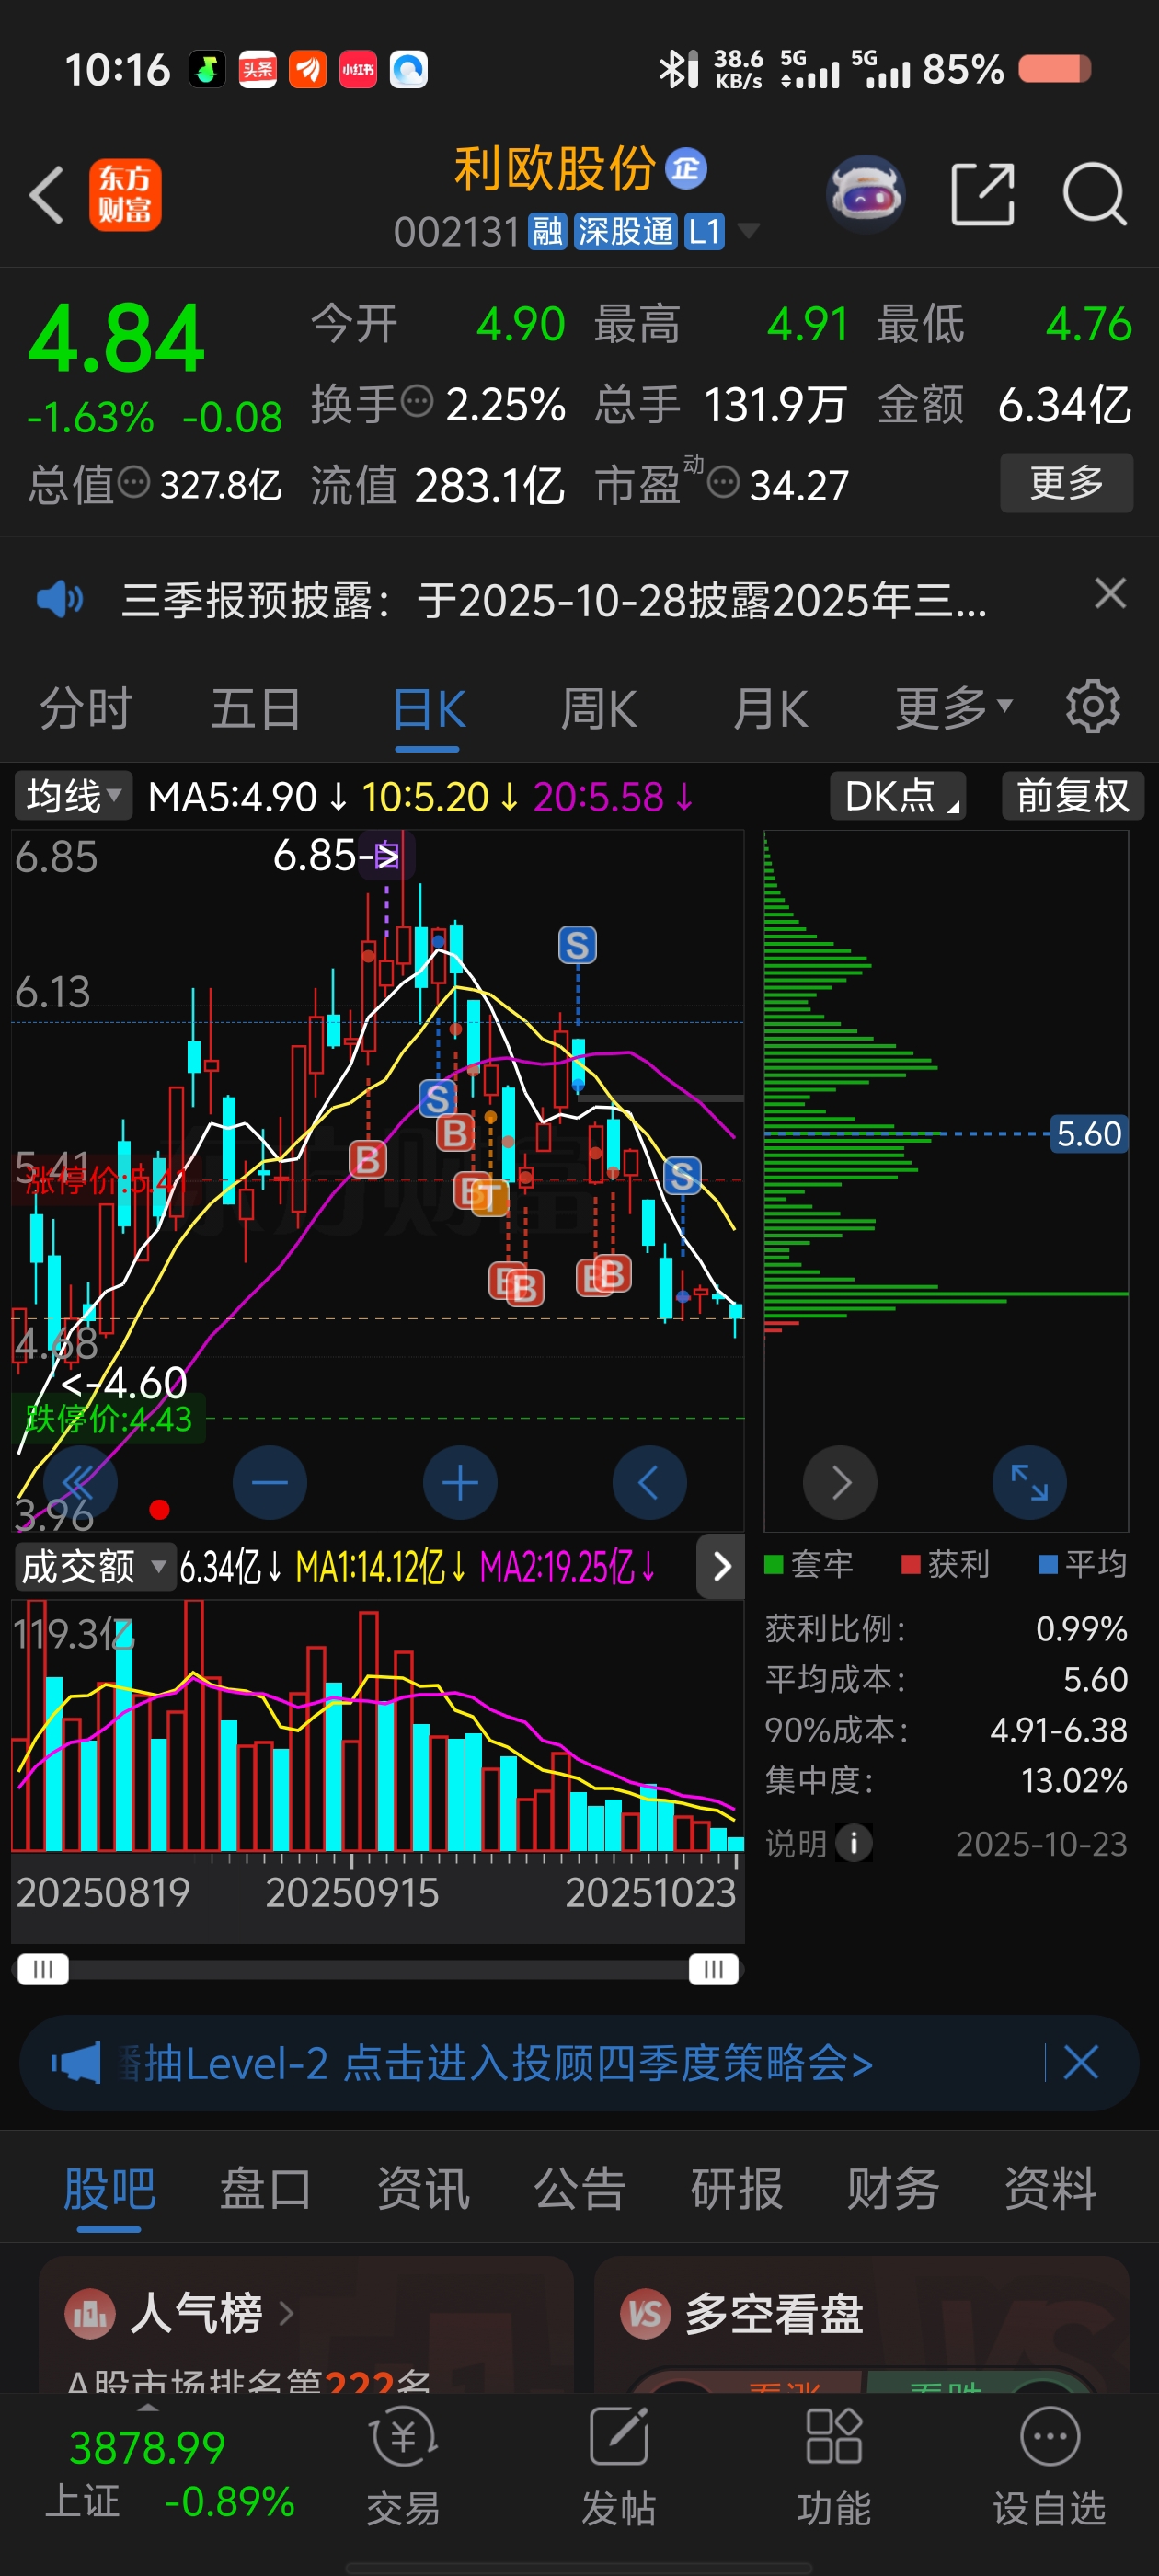Open the 股吧 tab
The image size is (1159, 2576).
[109, 2190]
